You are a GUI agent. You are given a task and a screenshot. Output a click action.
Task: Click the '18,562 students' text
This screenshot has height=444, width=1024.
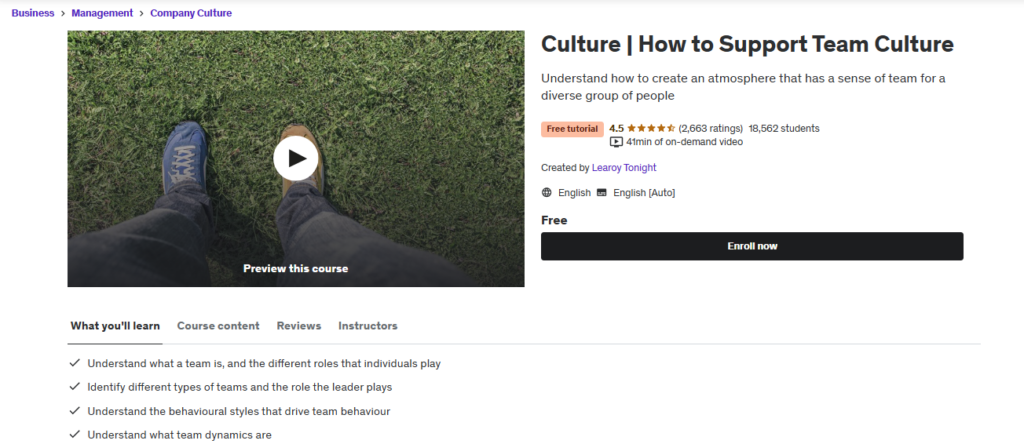point(784,128)
